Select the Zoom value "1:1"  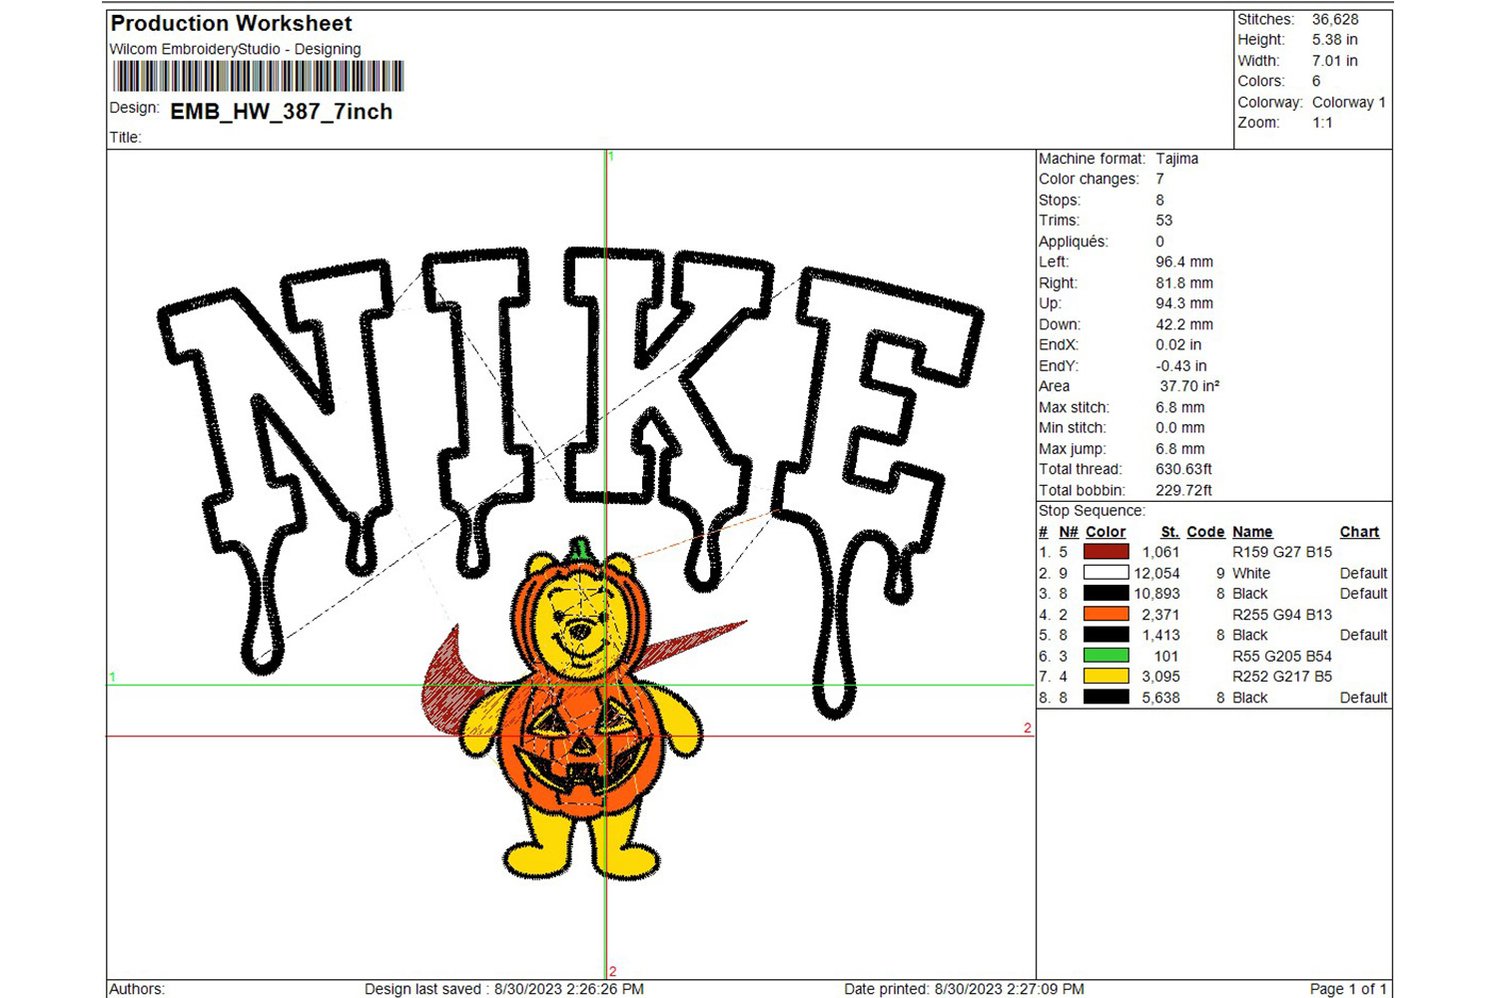pos(1322,123)
